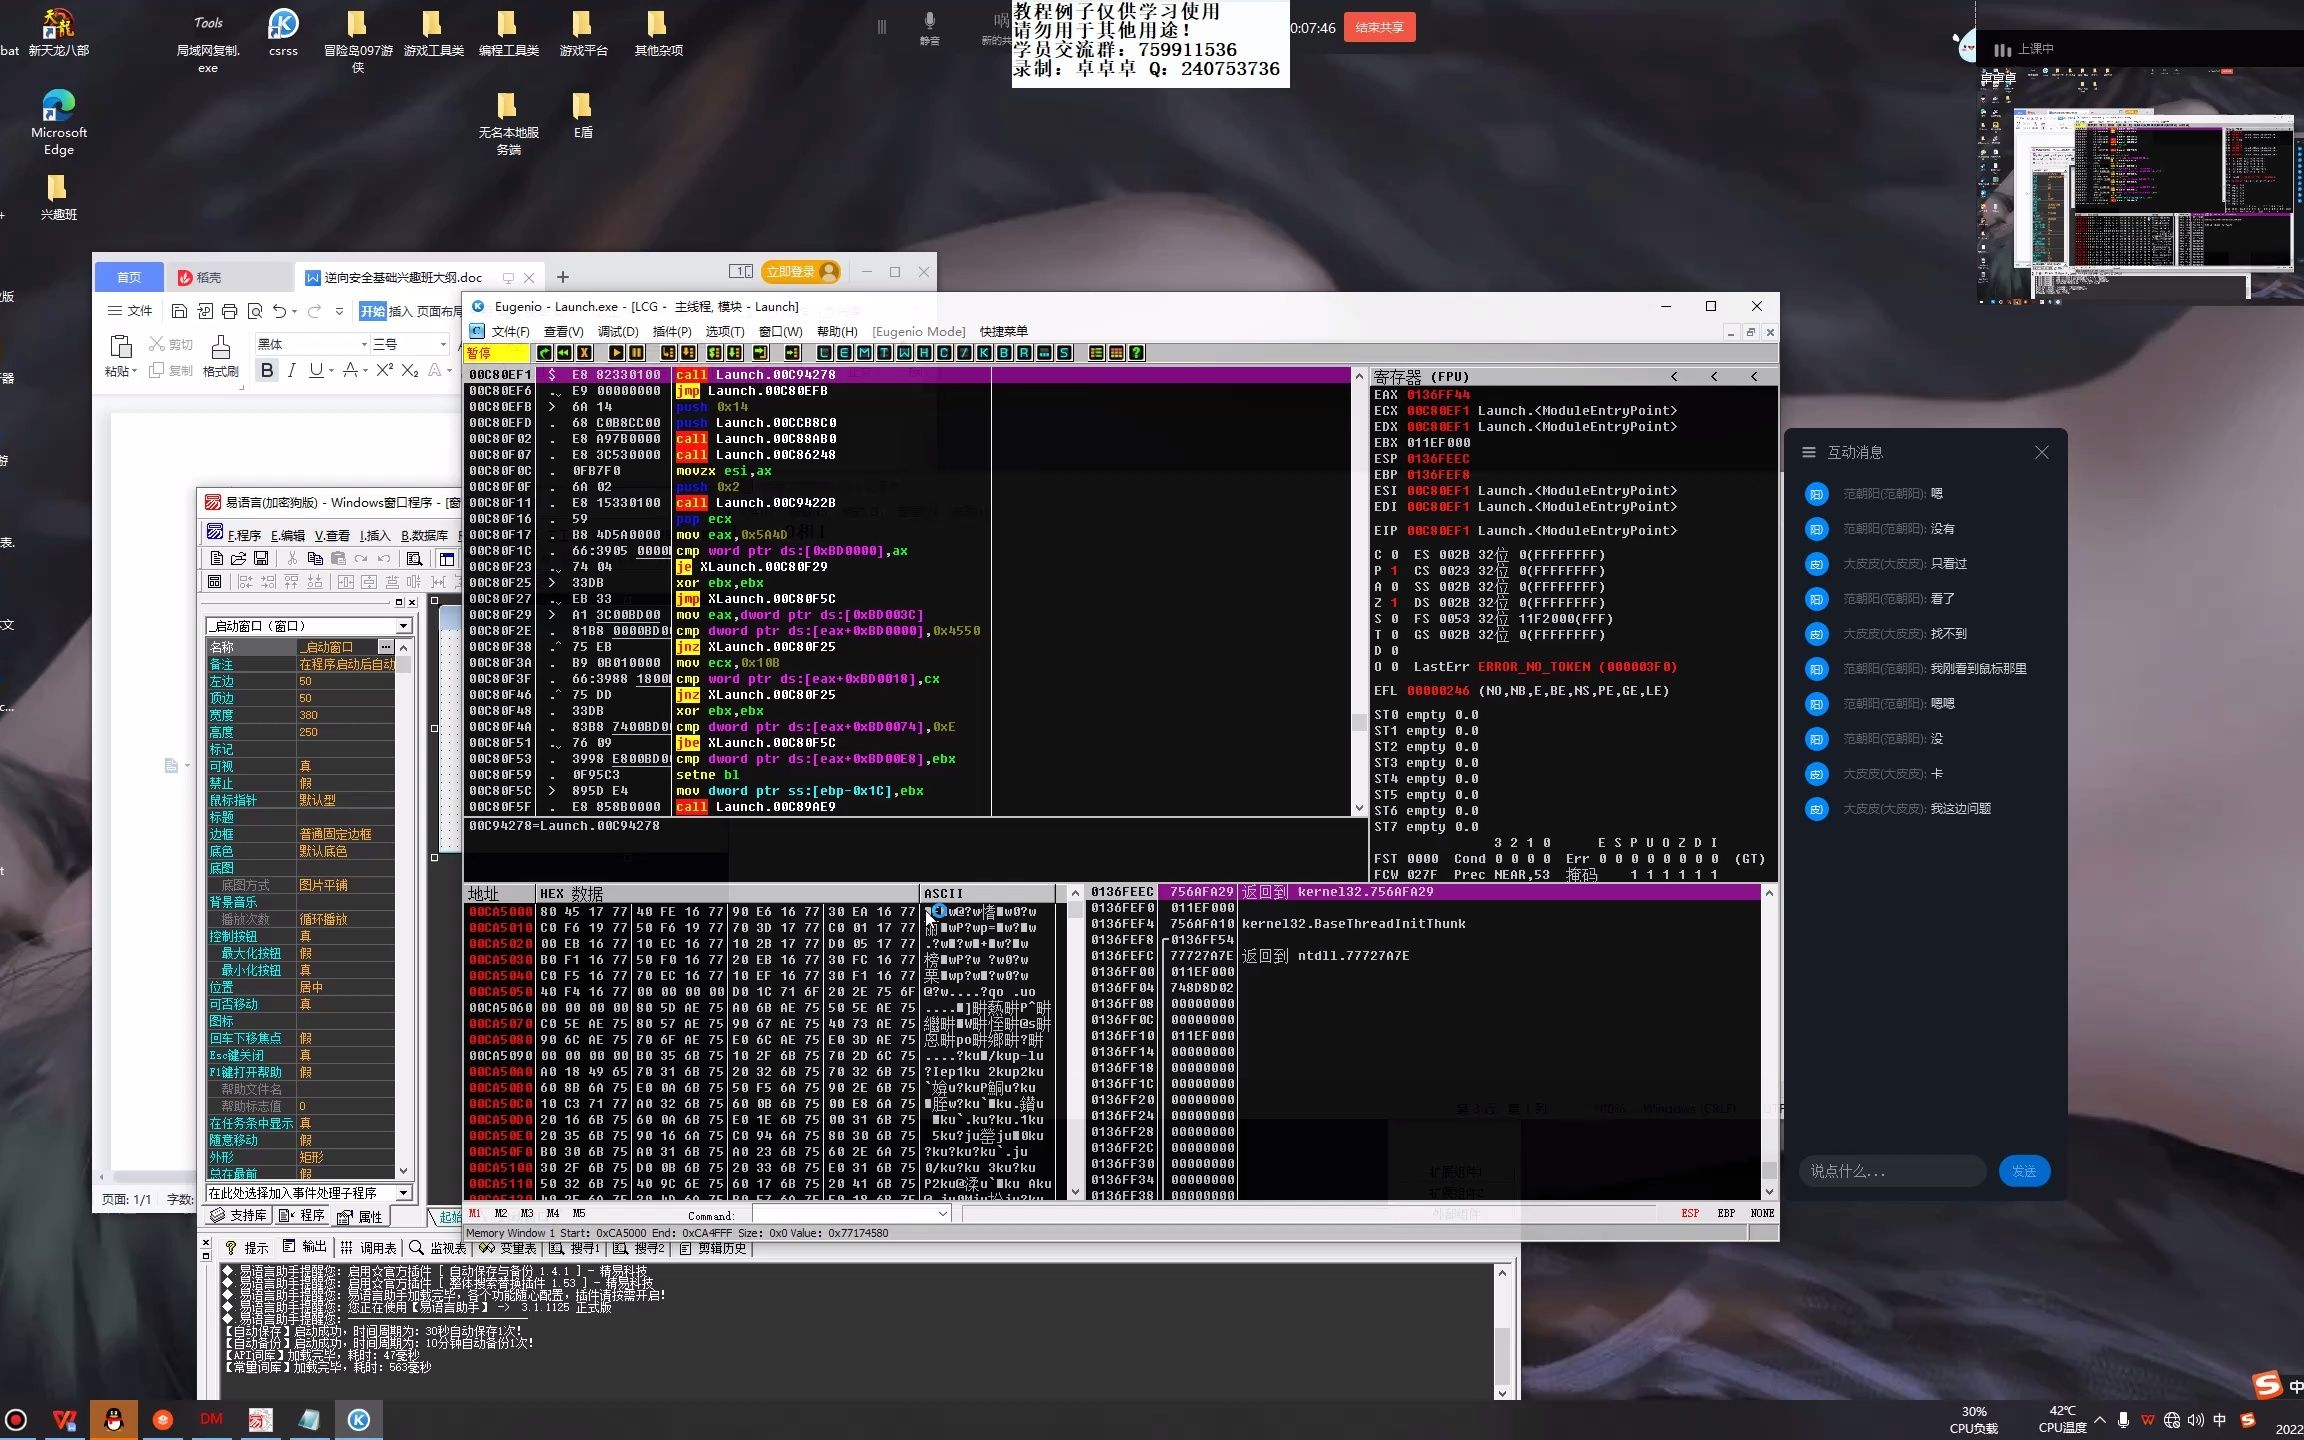The width and height of the screenshot is (2304, 1440).
Task: Click the restart program debugger icon
Action: [564, 353]
